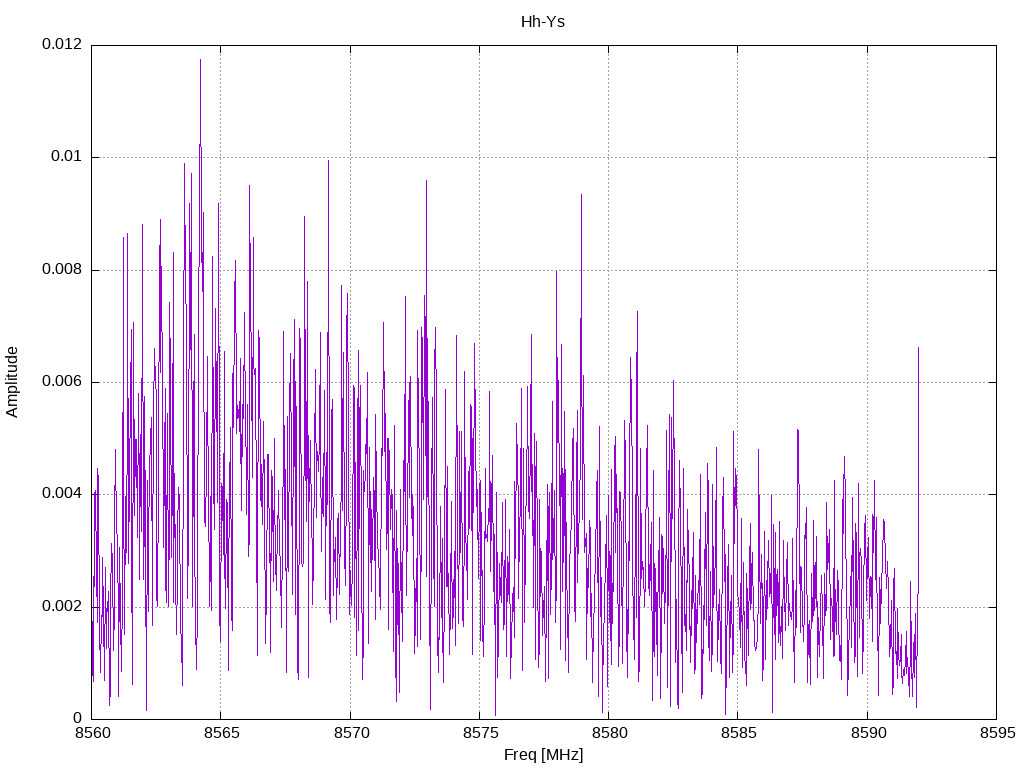Screen dimensions: 1024x768
Task: Click the 'Amplitude' y-axis label
Action: click(12, 382)
